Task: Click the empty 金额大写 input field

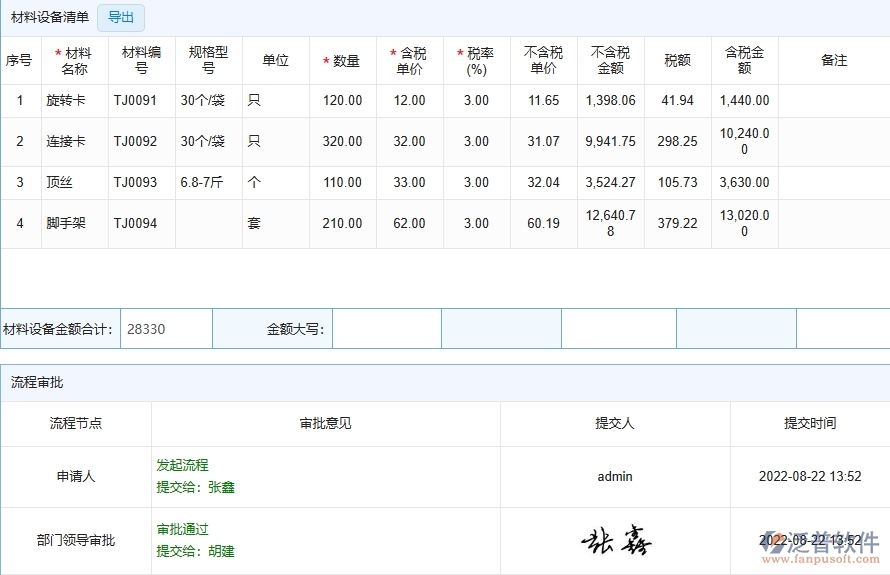Action: [x=387, y=329]
